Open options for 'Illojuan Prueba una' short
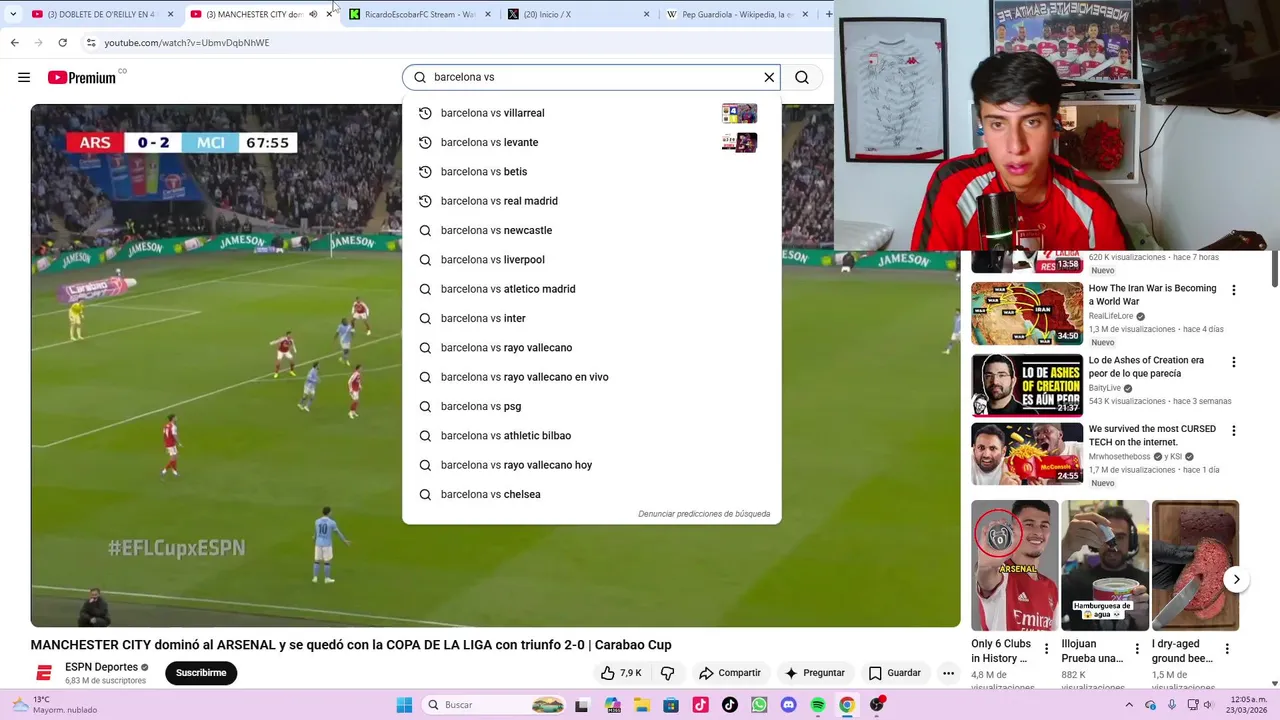Viewport: 1280px width, 720px height. tap(1137, 649)
